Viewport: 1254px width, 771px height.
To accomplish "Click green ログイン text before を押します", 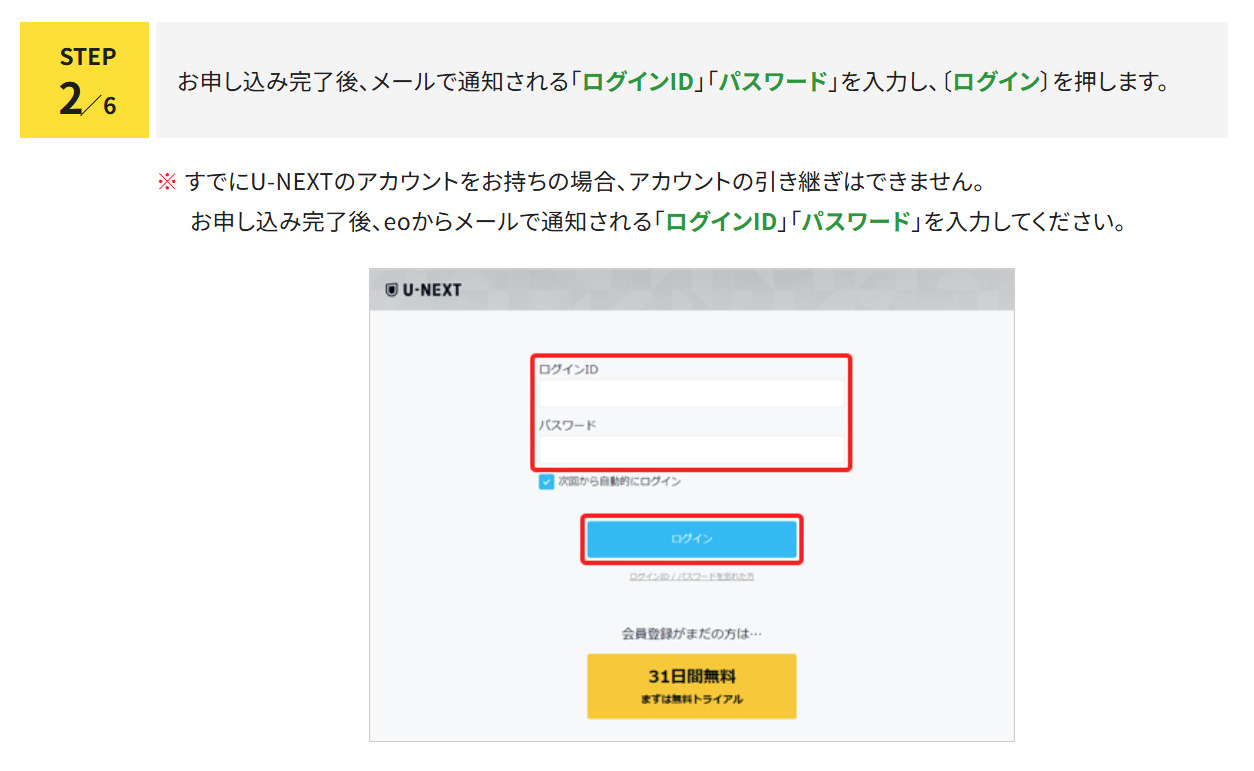I will point(996,82).
